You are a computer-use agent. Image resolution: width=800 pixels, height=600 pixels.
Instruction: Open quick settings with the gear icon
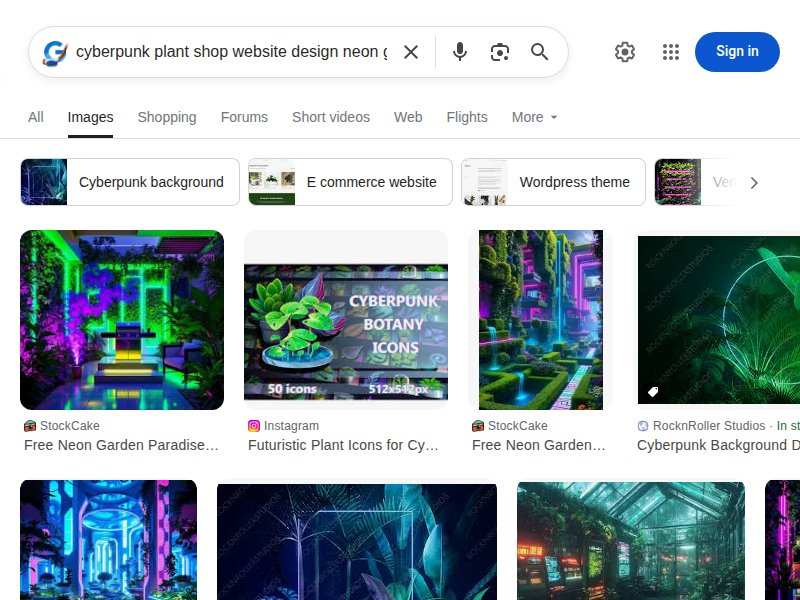tap(625, 51)
